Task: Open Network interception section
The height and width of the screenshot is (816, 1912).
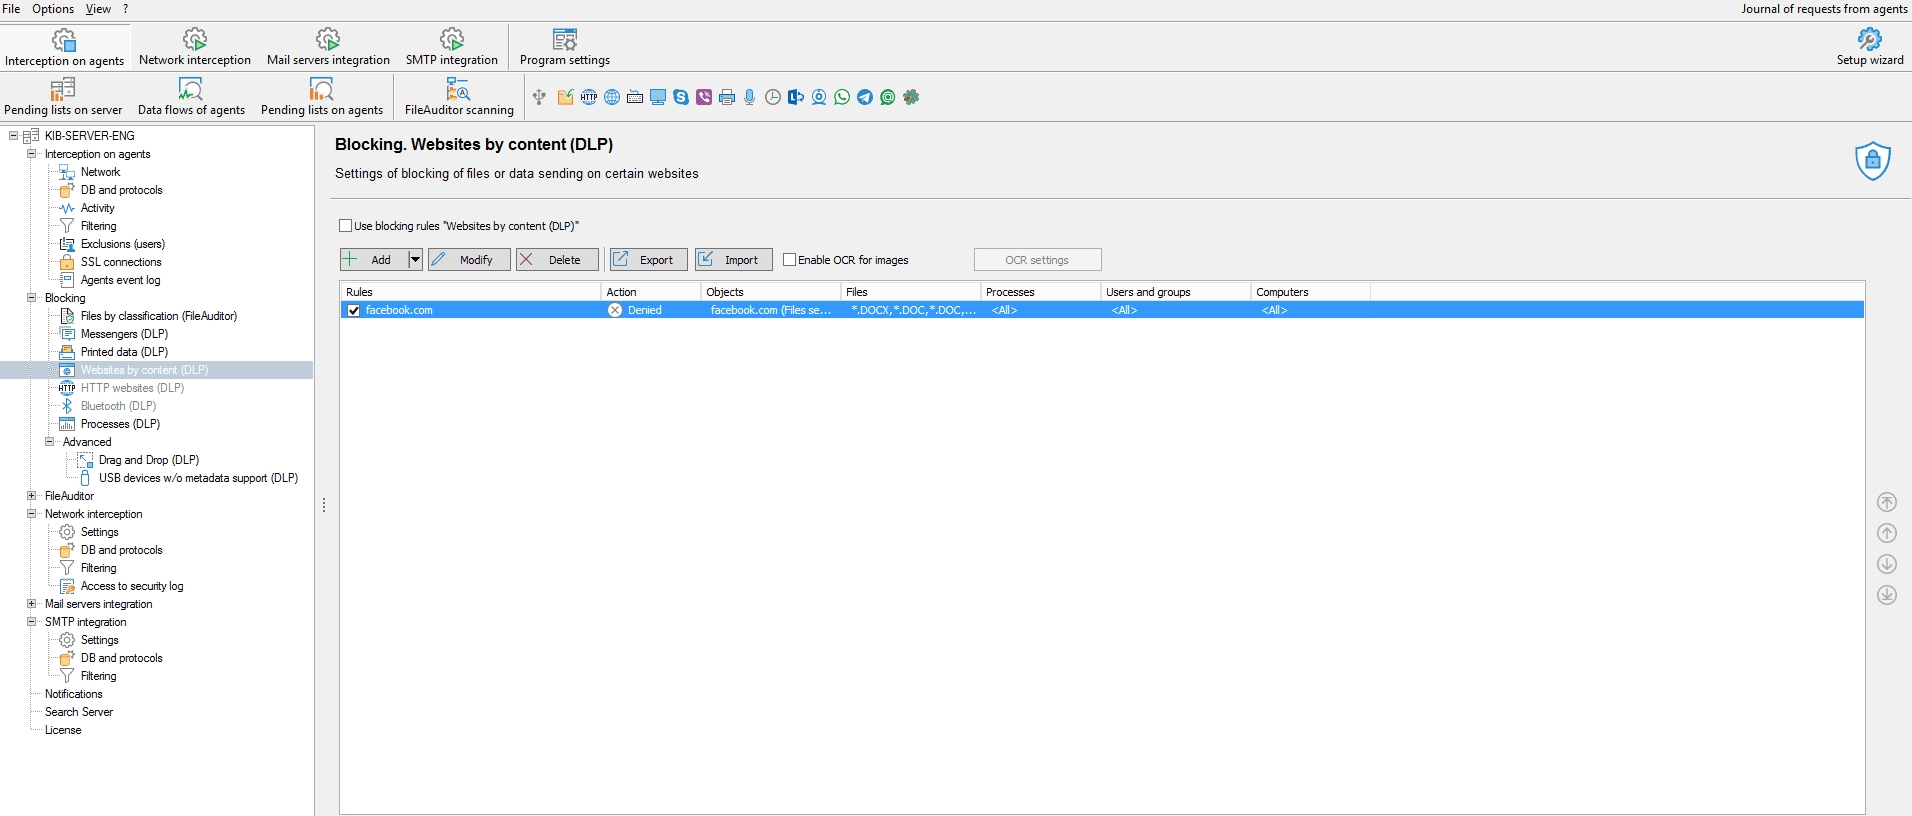Action: [195, 47]
